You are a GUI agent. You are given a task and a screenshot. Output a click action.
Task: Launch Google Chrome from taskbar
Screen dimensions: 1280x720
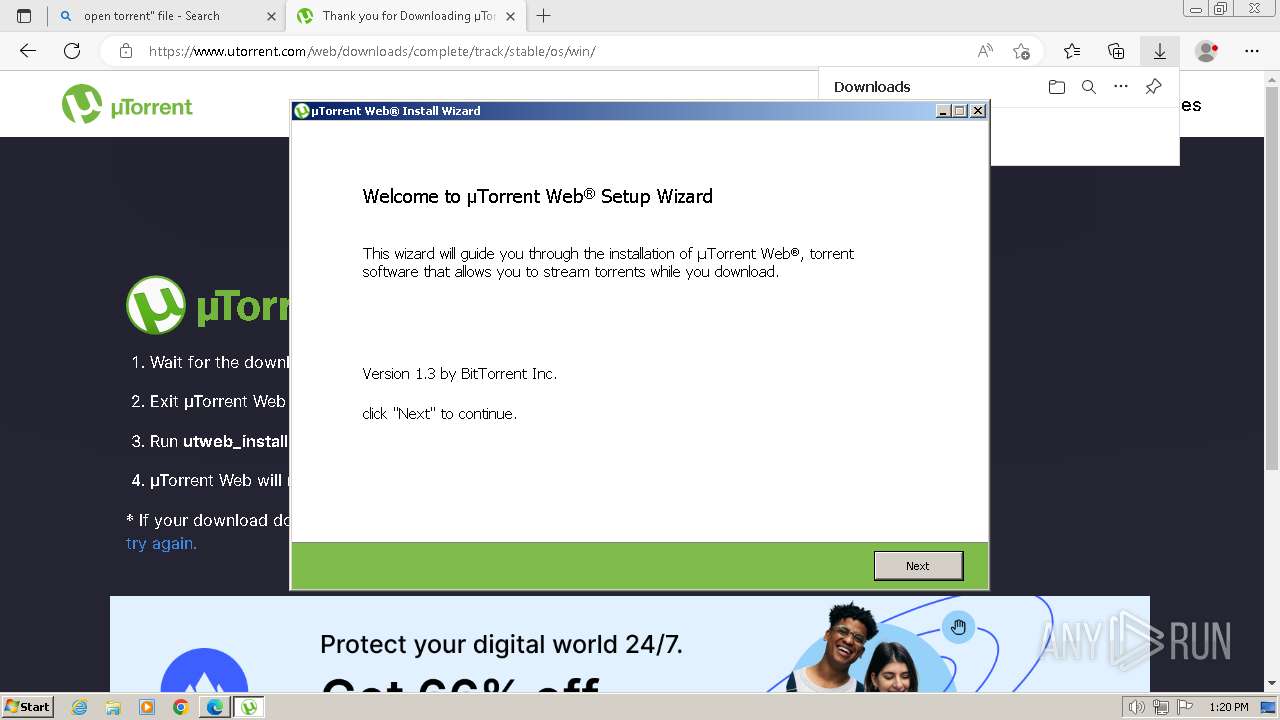coord(181,707)
